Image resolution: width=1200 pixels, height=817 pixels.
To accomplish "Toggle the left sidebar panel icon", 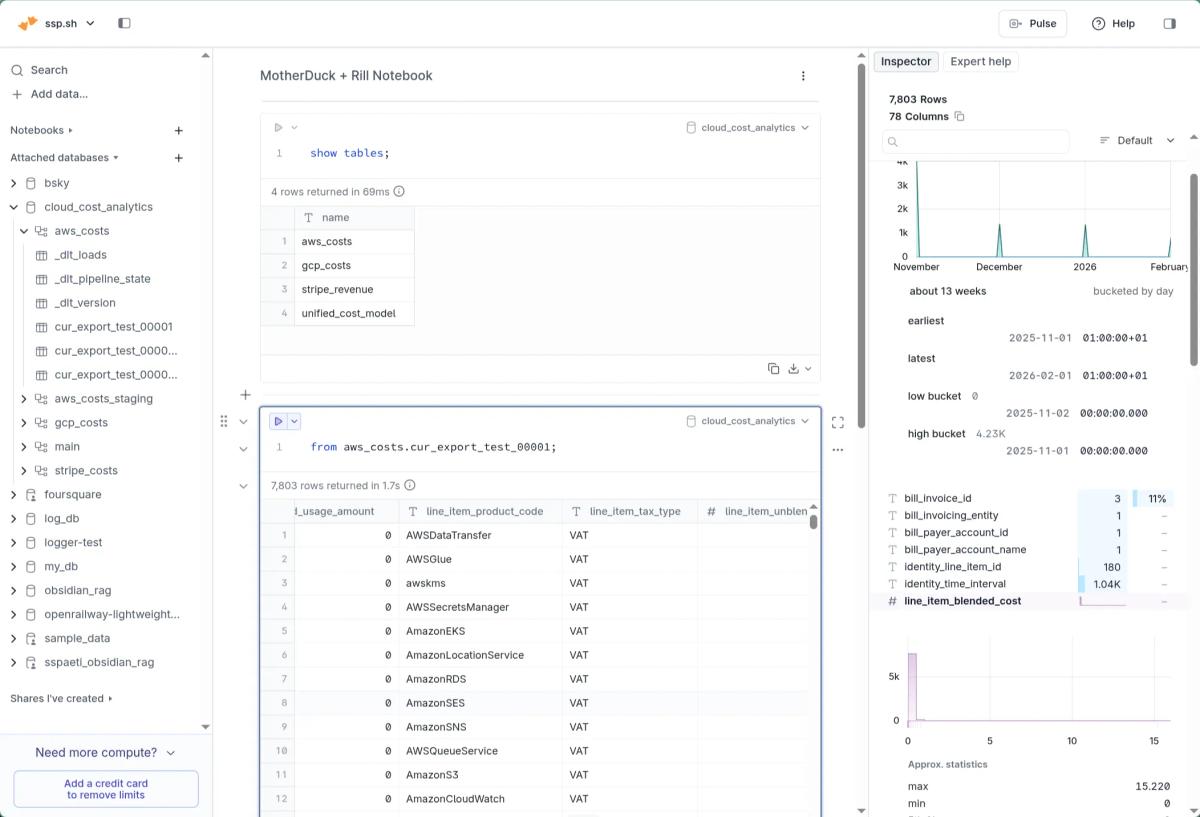I will coord(124,23).
